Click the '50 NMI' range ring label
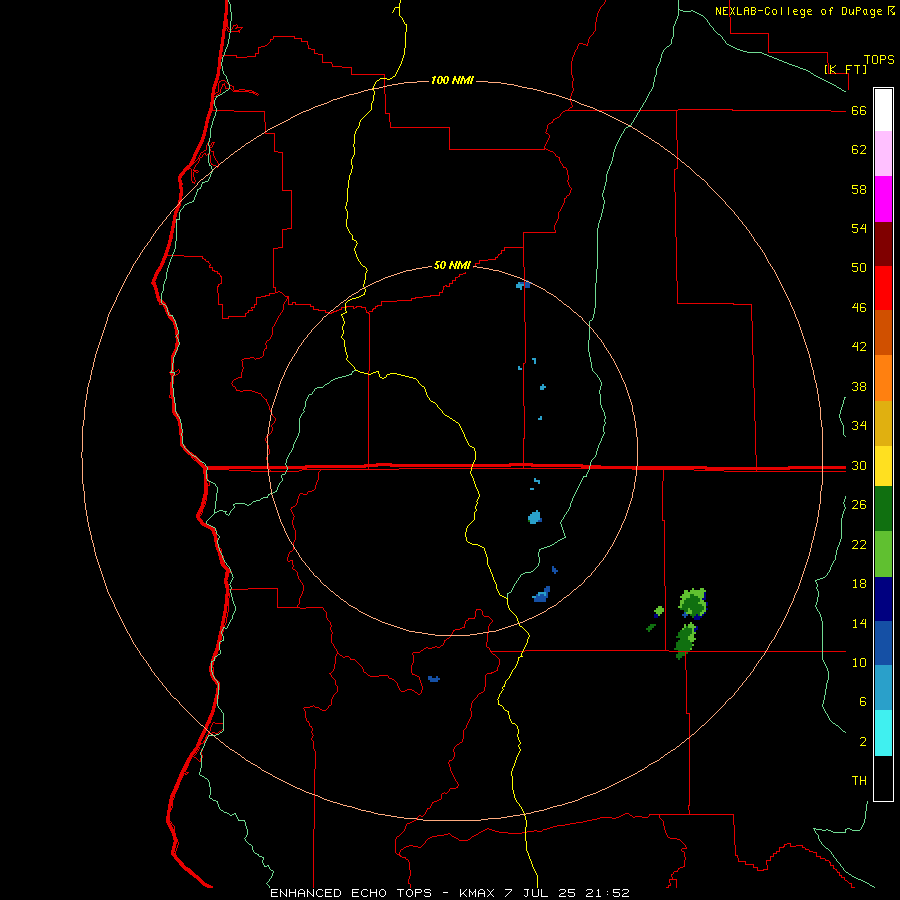This screenshot has width=900, height=900. pyautogui.click(x=452, y=265)
